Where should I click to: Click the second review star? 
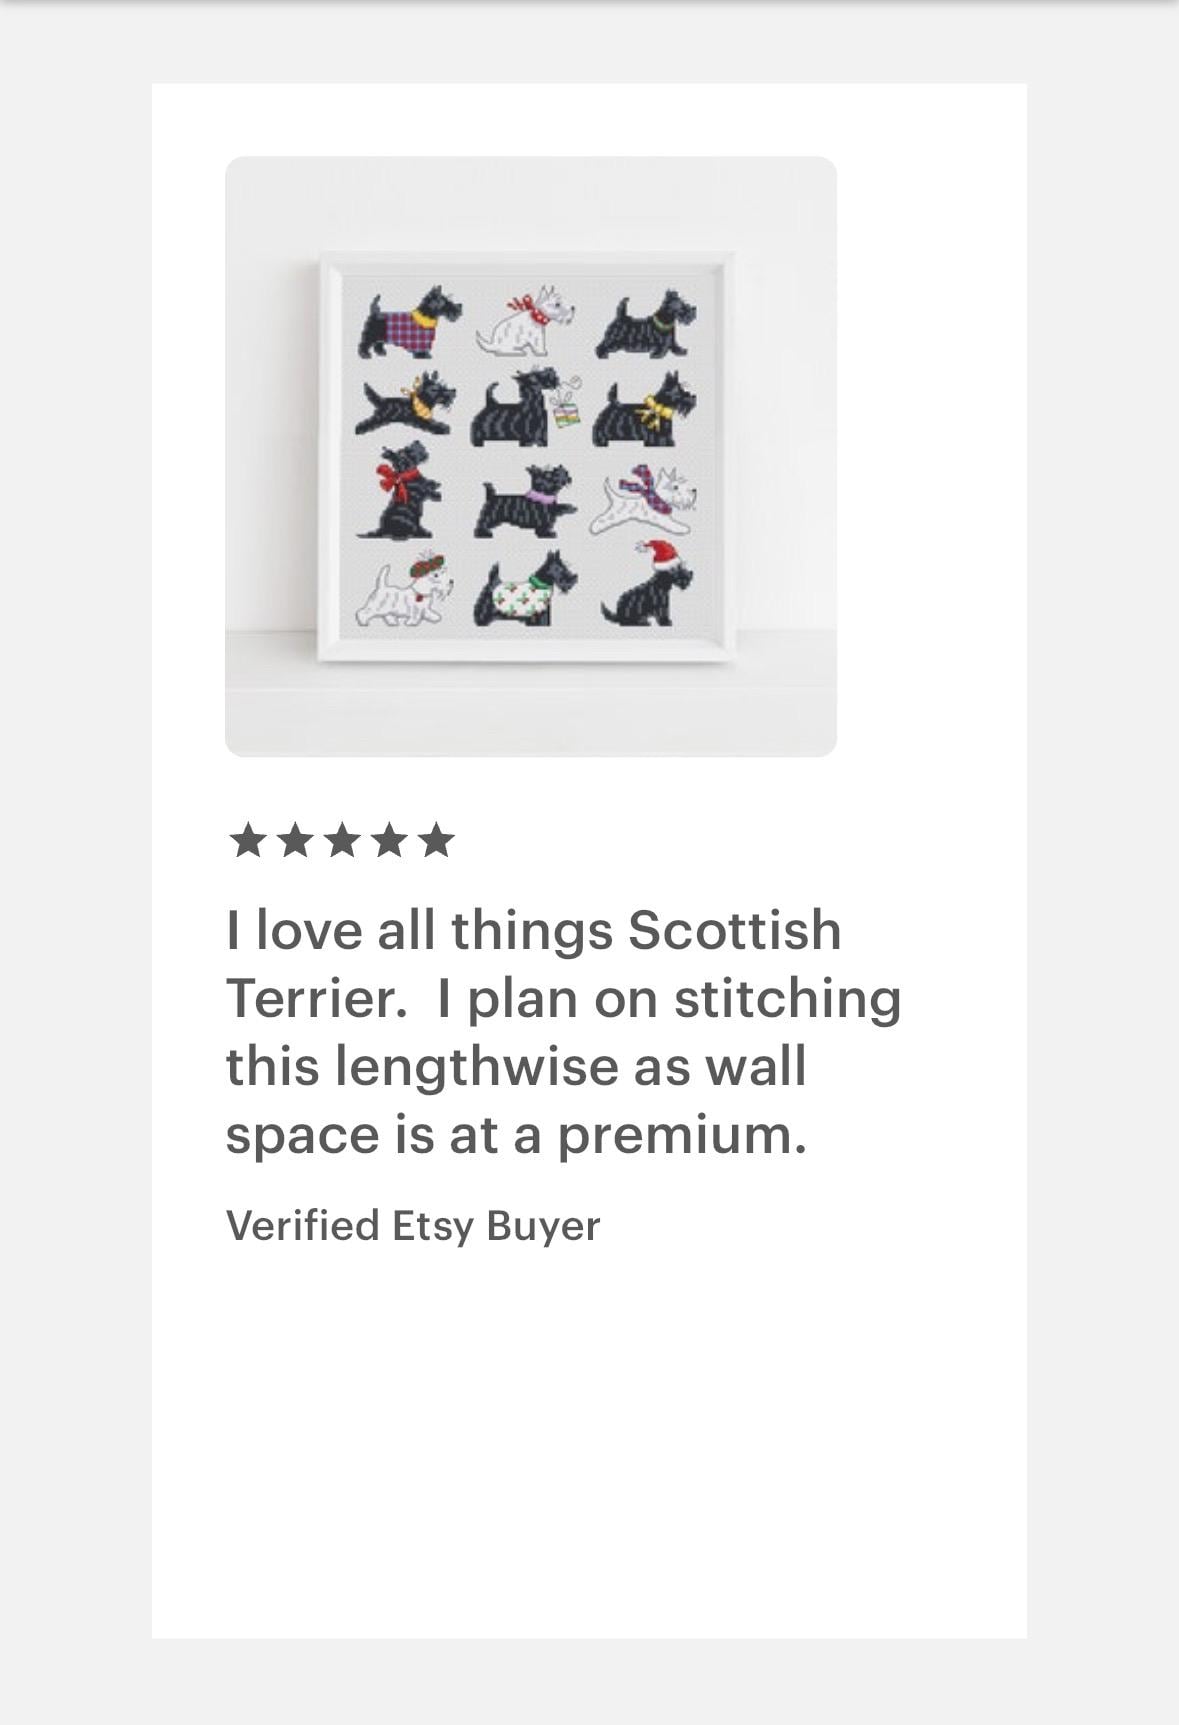click(x=294, y=841)
